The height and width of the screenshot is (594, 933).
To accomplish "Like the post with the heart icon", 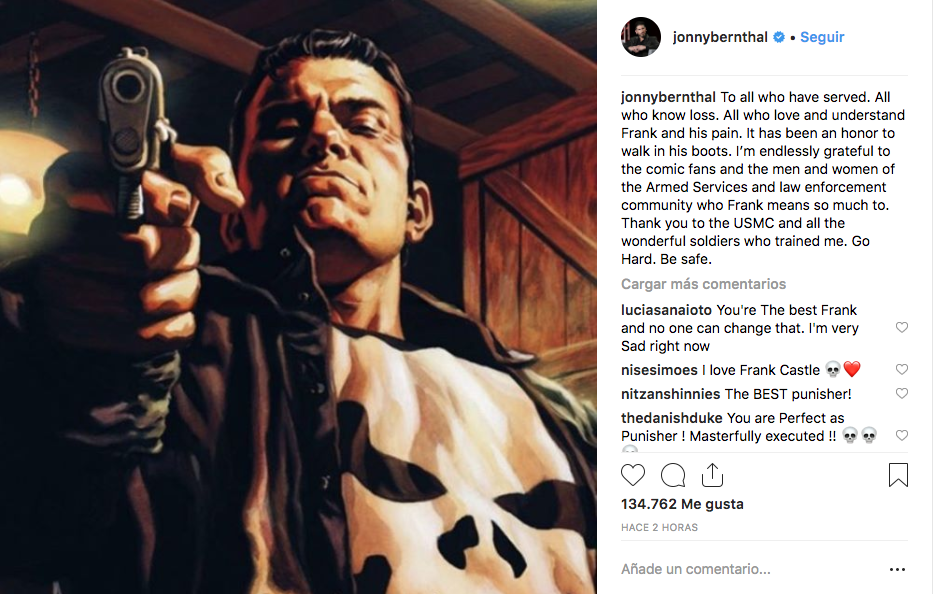I will coord(633,475).
